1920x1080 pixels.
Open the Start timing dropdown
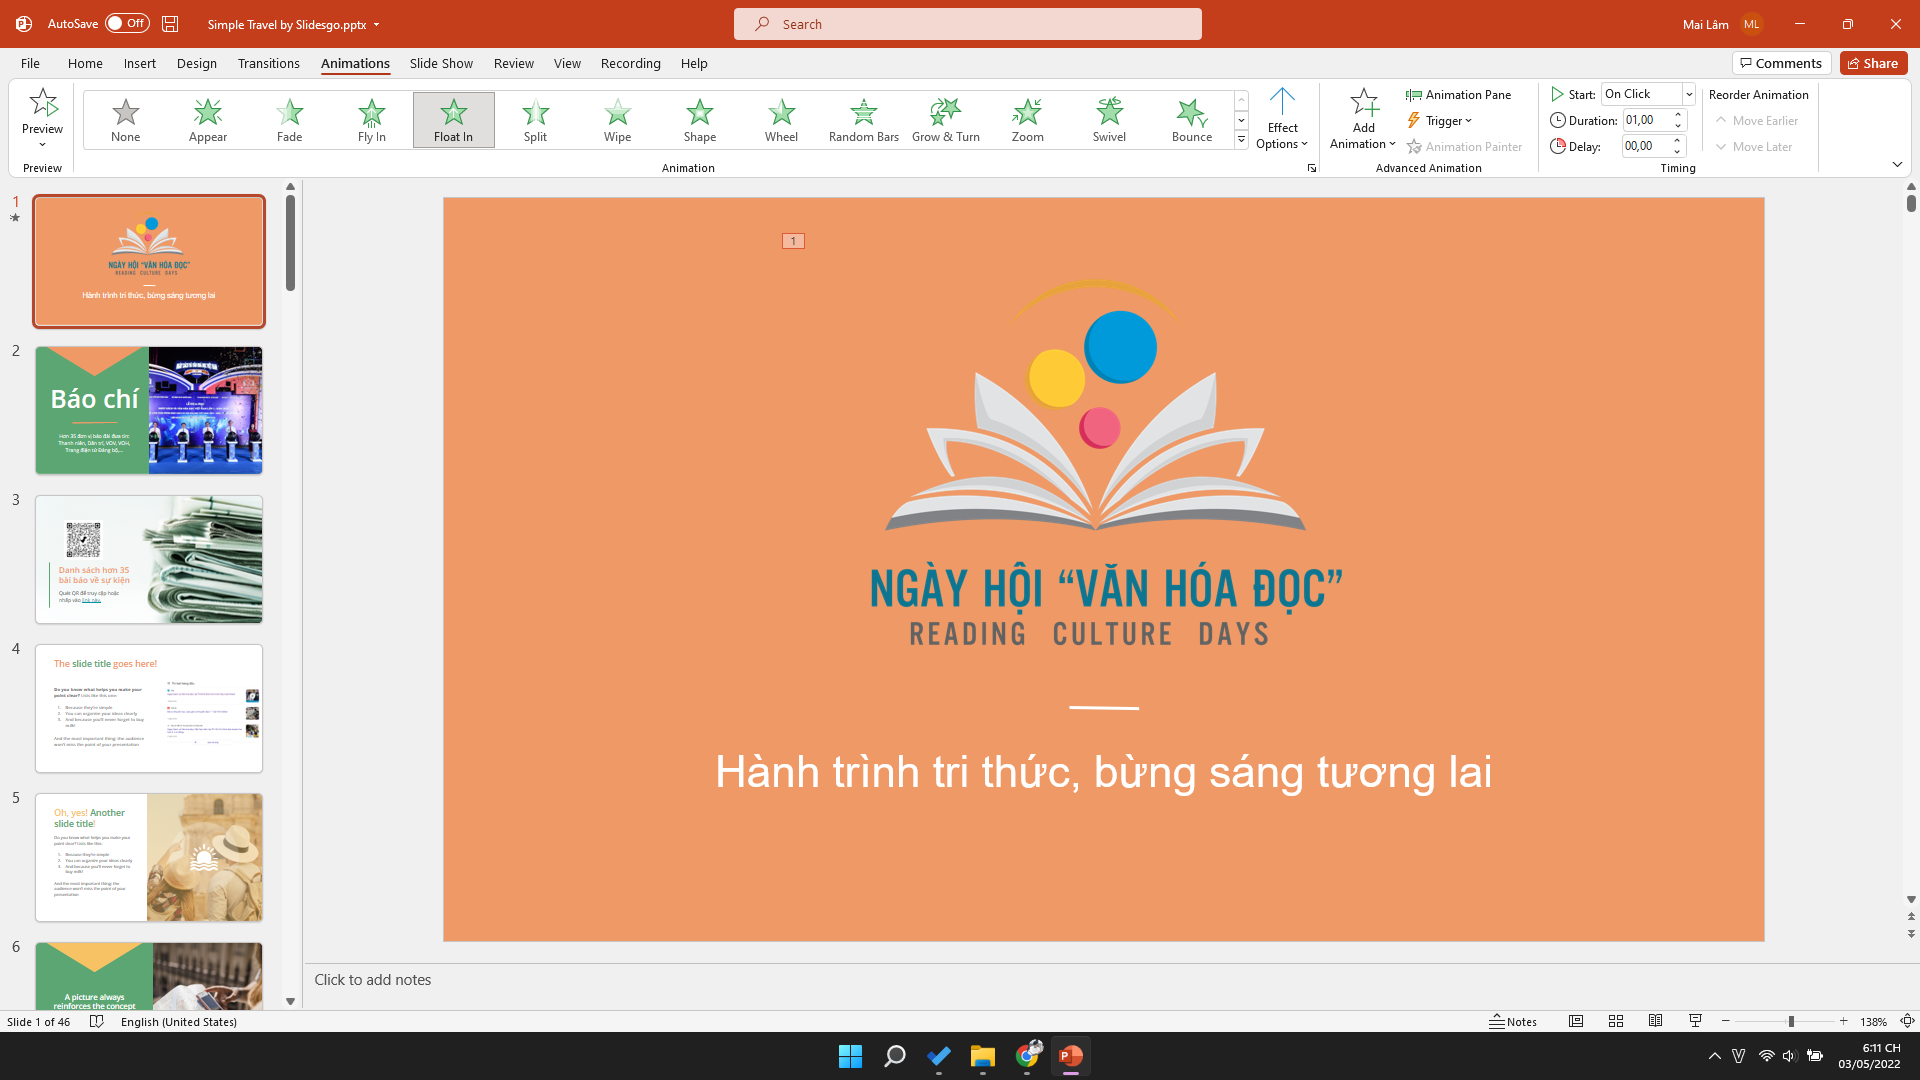(x=1689, y=94)
